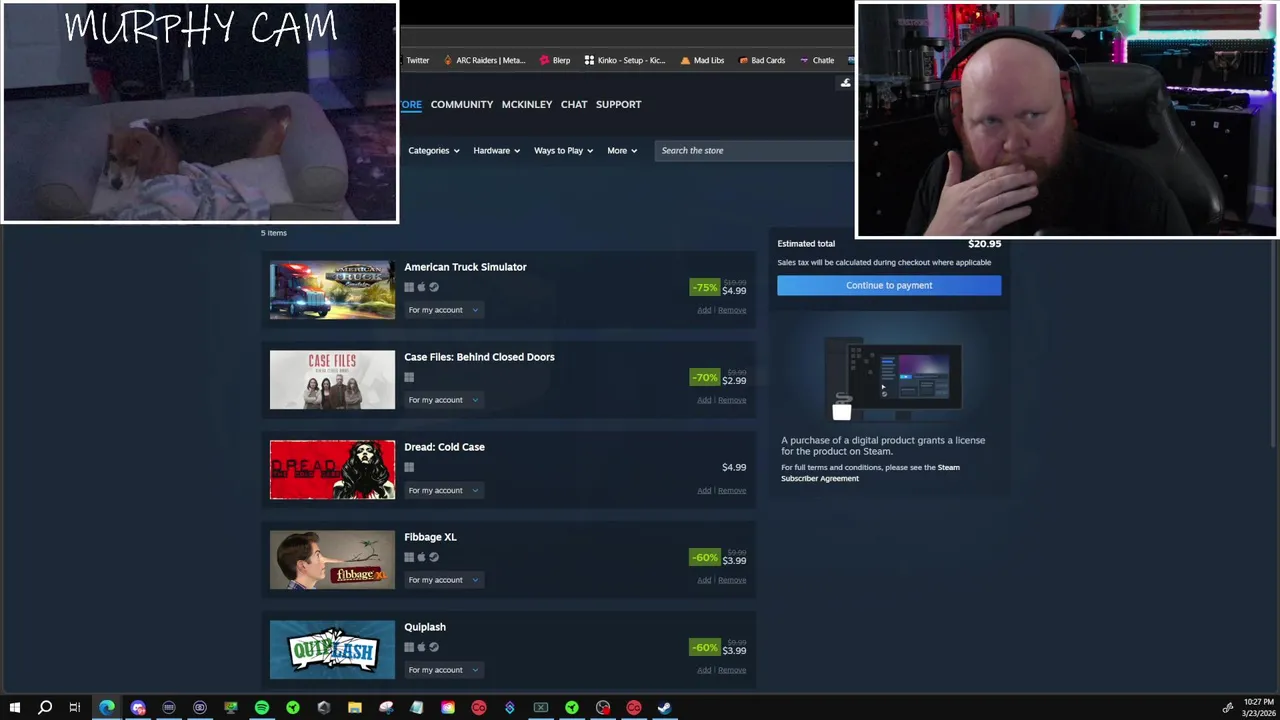1280x720 pixels.
Task: Open the Bad Cards bookmark
Action: [762, 60]
